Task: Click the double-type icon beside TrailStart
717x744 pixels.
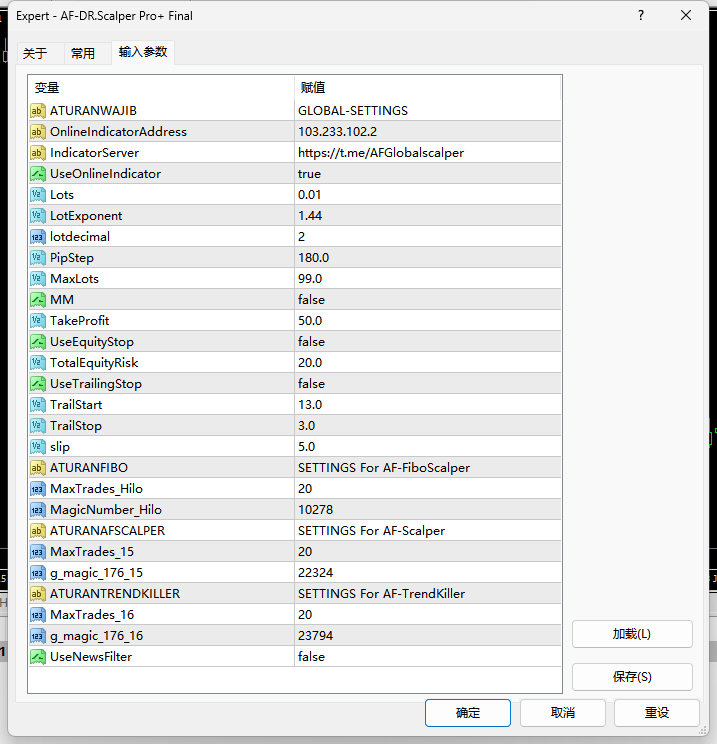Action: coord(38,405)
